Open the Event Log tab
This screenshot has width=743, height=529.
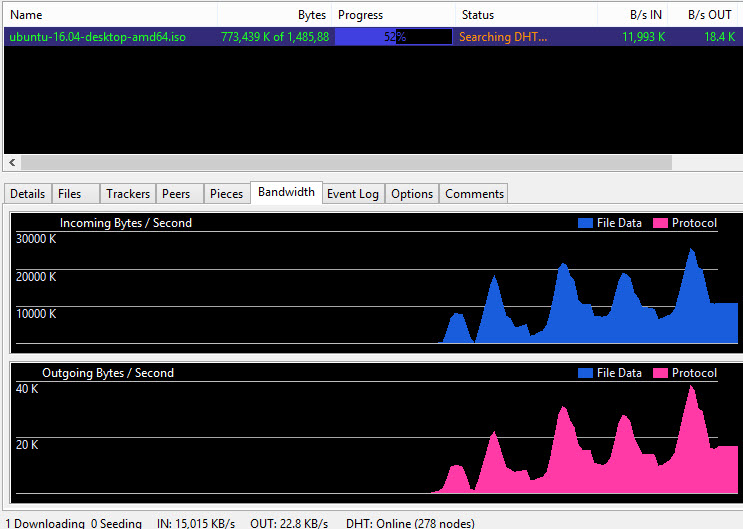click(353, 194)
